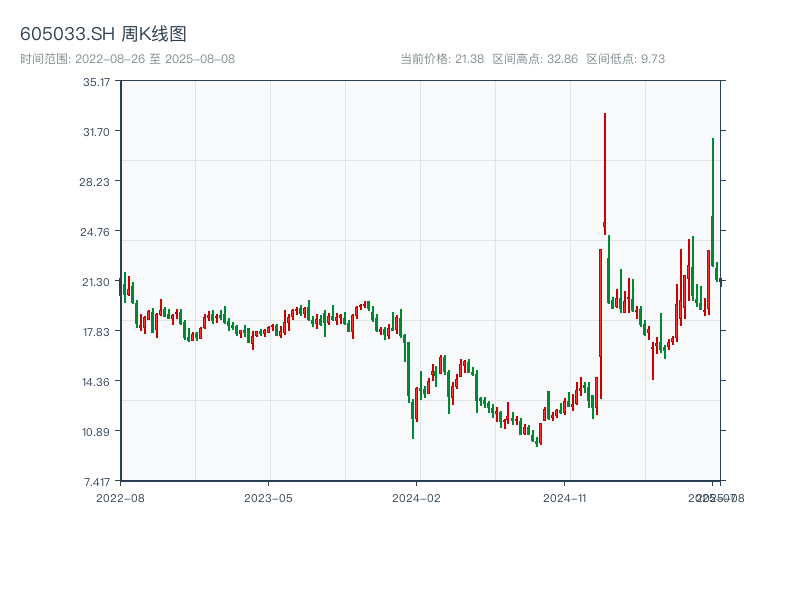Click the 14.36 y-axis label
Image resolution: width=800 pixels, height=600 pixels.
[x=97, y=382]
